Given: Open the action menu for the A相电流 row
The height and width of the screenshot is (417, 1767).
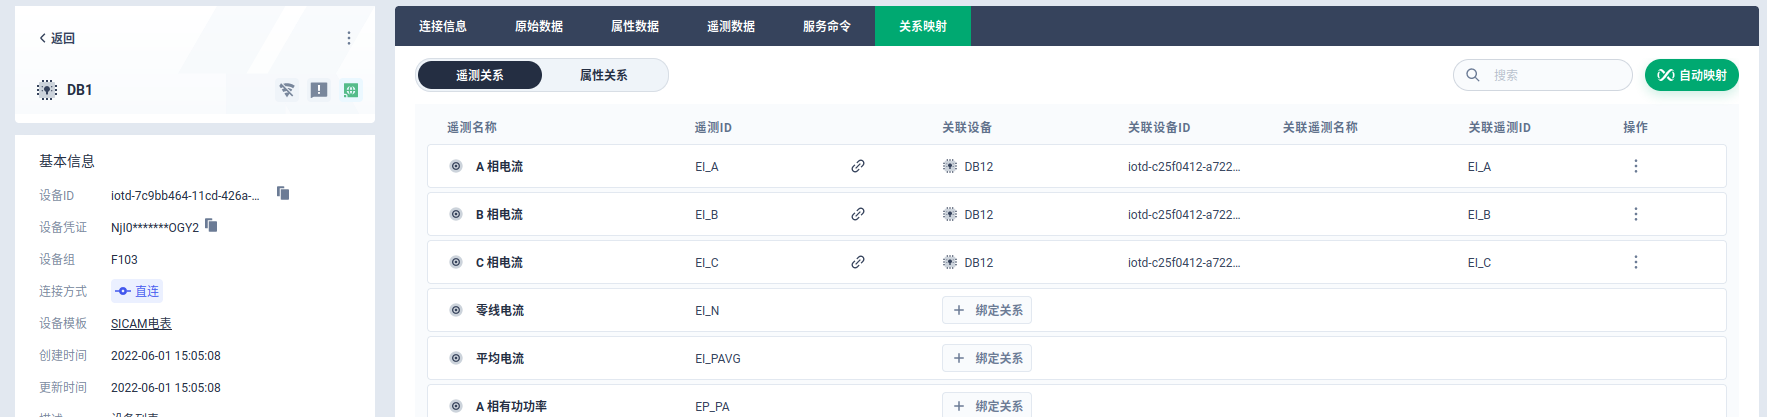Looking at the screenshot, I should pyautogui.click(x=1635, y=166).
